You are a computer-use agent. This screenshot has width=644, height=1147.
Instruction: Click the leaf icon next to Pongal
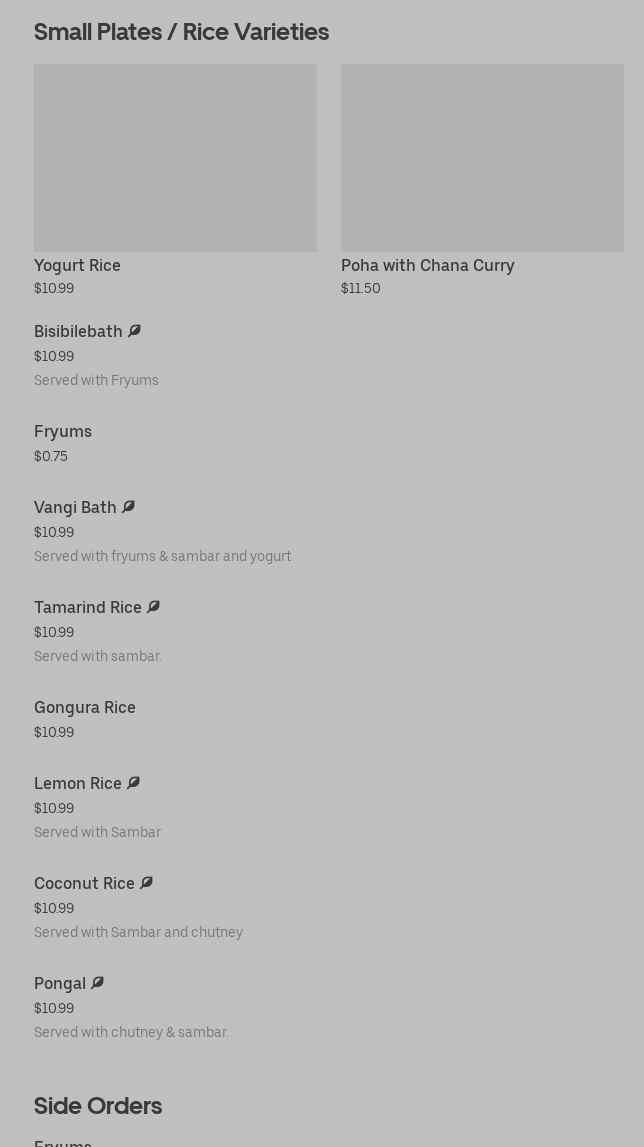point(97,983)
